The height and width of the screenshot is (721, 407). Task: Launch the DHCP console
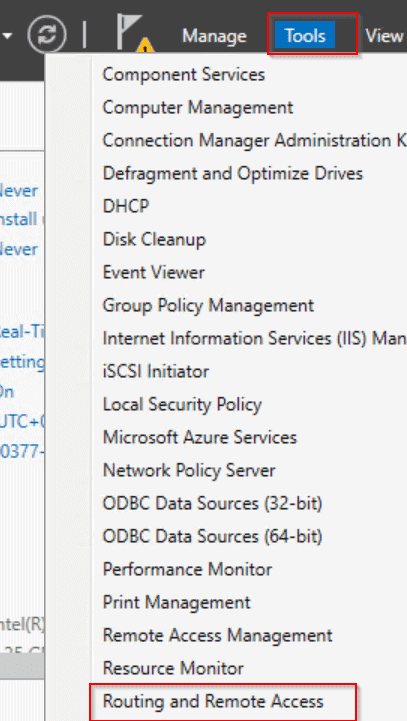[x=126, y=206]
